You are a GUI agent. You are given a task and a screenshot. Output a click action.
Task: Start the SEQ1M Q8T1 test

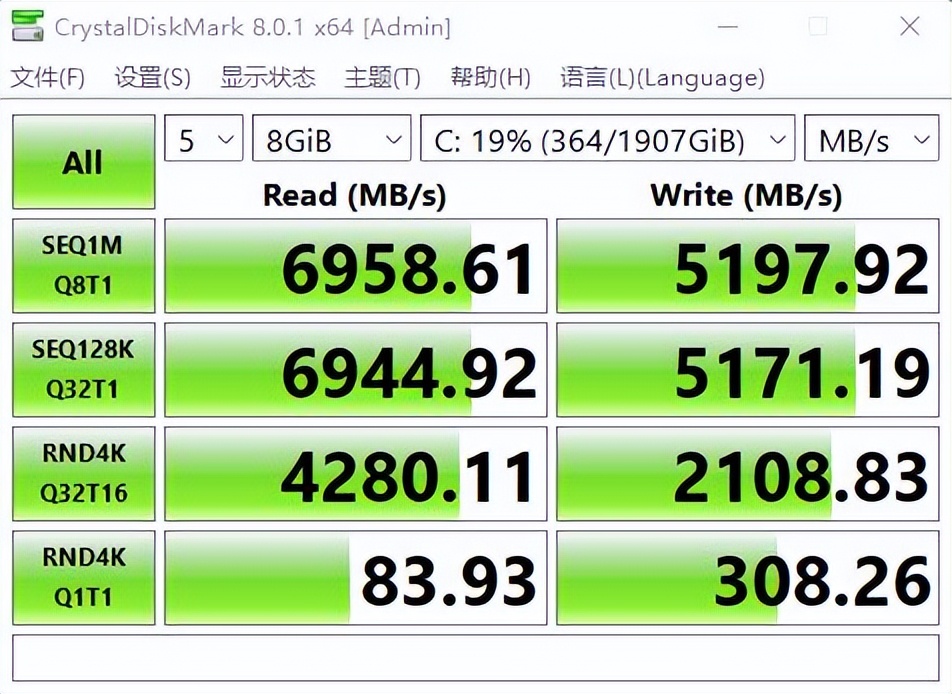pyautogui.click(x=84, y=266)
